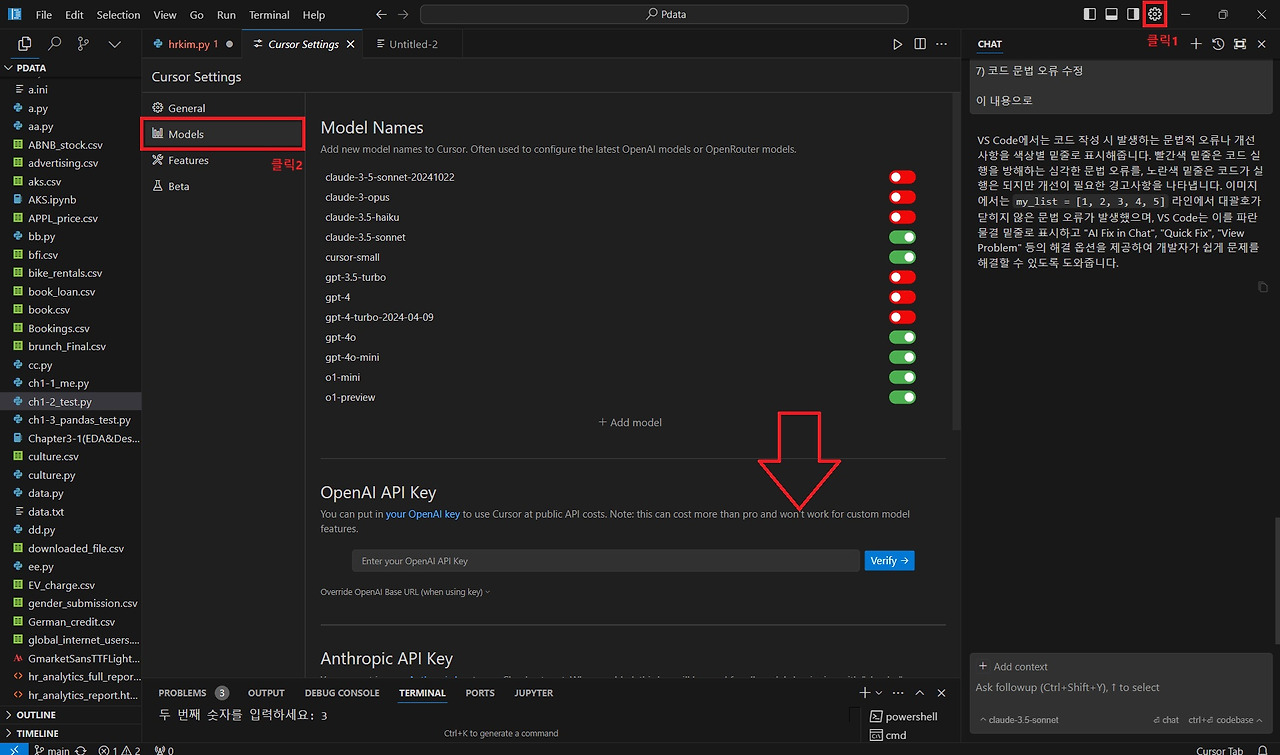Open the Explorer view in the sidebar
This screenshot has width=1280, height=755.
(x=25, y=44)
